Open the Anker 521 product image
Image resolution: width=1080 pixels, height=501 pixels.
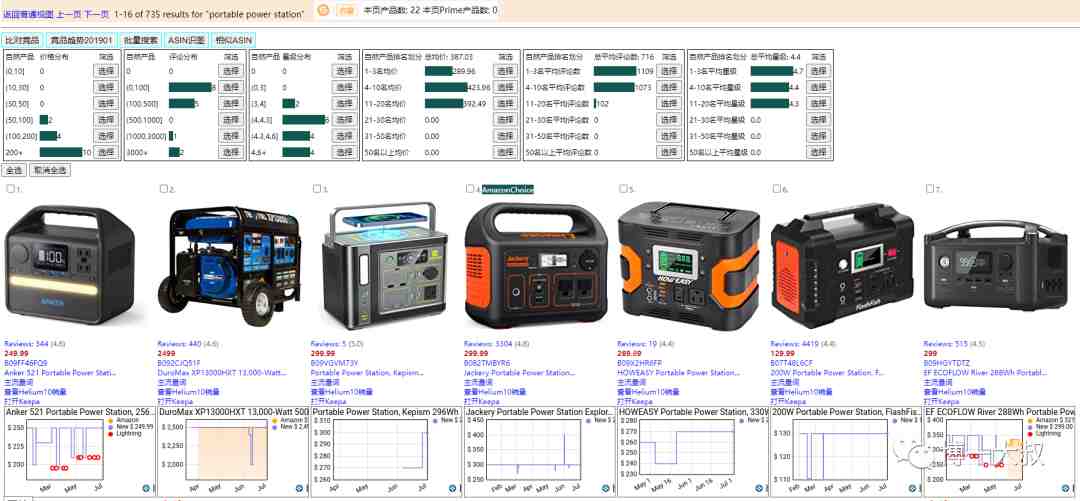click(70, 265)
